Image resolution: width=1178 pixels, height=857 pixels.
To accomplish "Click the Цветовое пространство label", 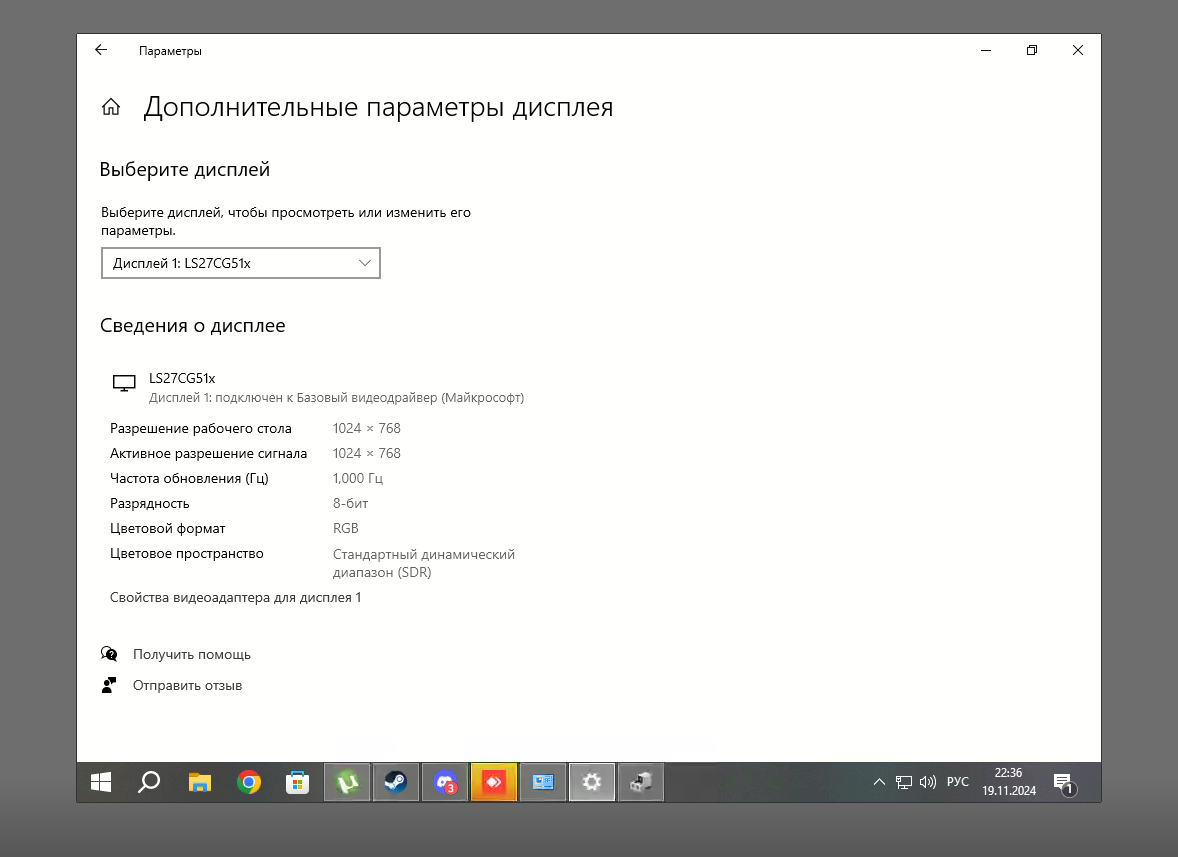I will pos(186,554).
